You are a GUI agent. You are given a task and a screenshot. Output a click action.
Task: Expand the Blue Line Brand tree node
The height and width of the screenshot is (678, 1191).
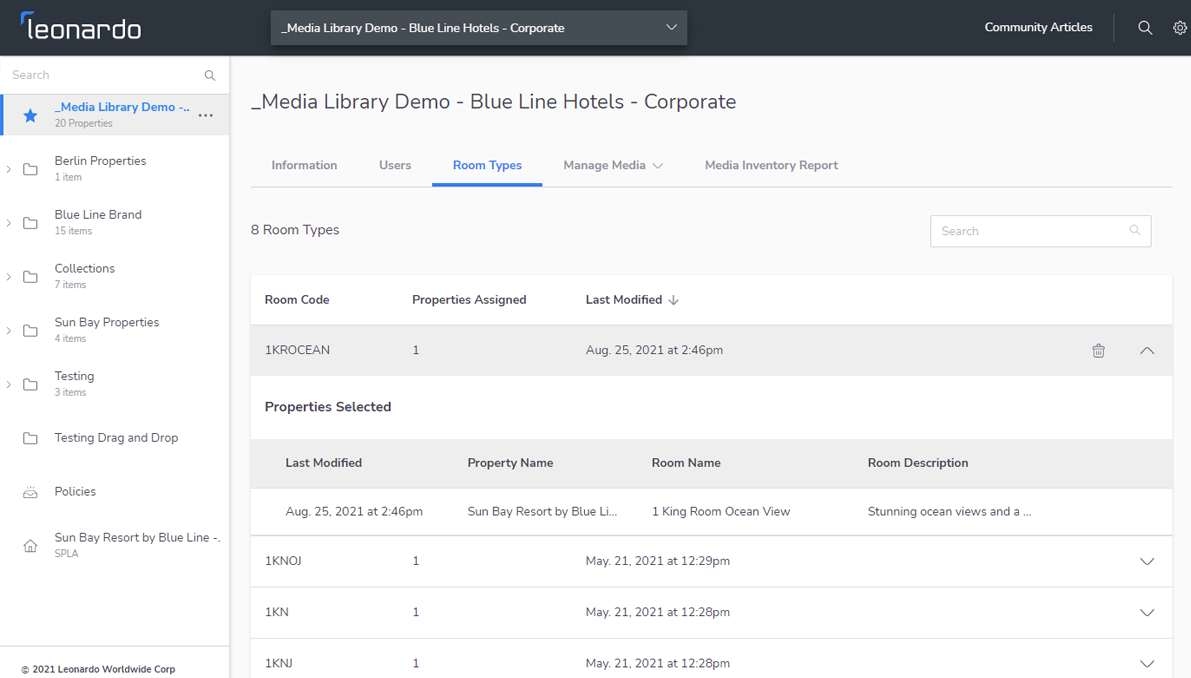pos(8,223)
